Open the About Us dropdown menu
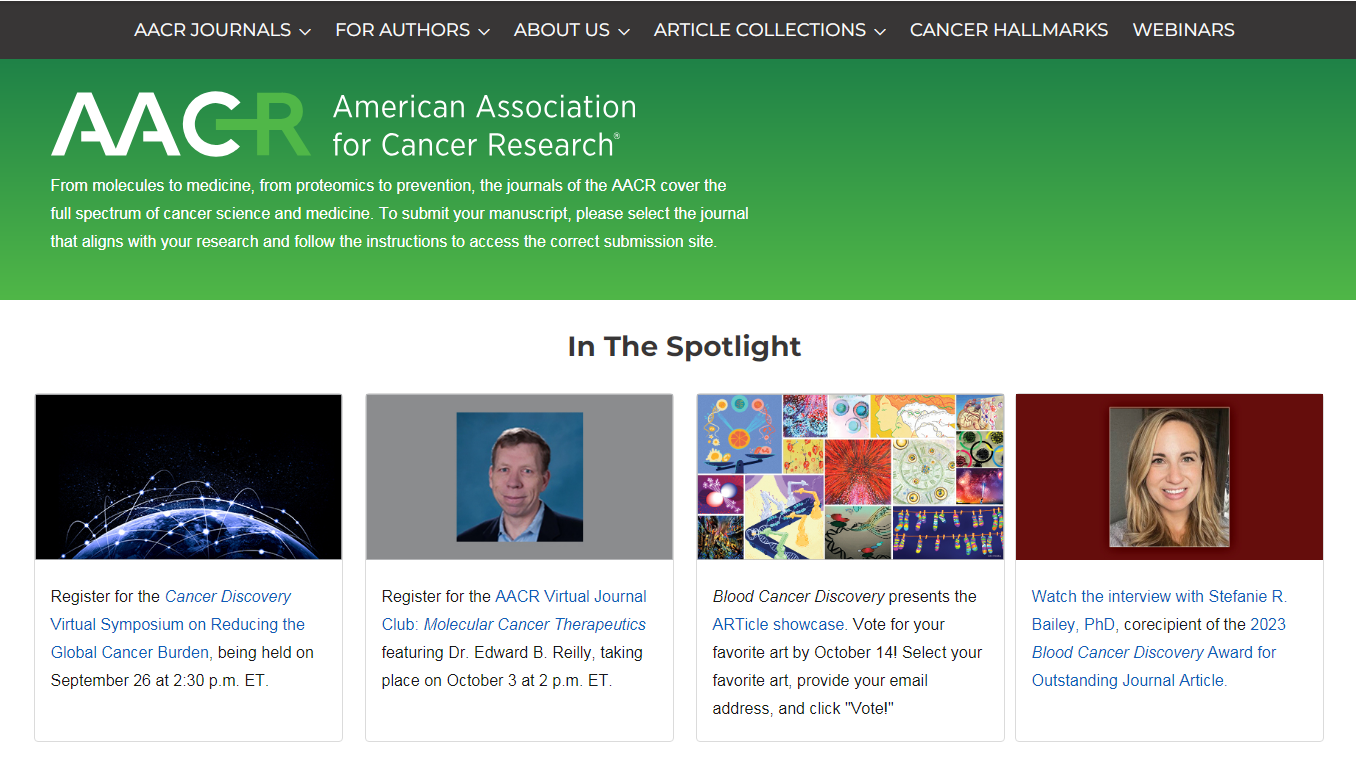Viewport: 1356px width, 776px height. click(571, 30)
